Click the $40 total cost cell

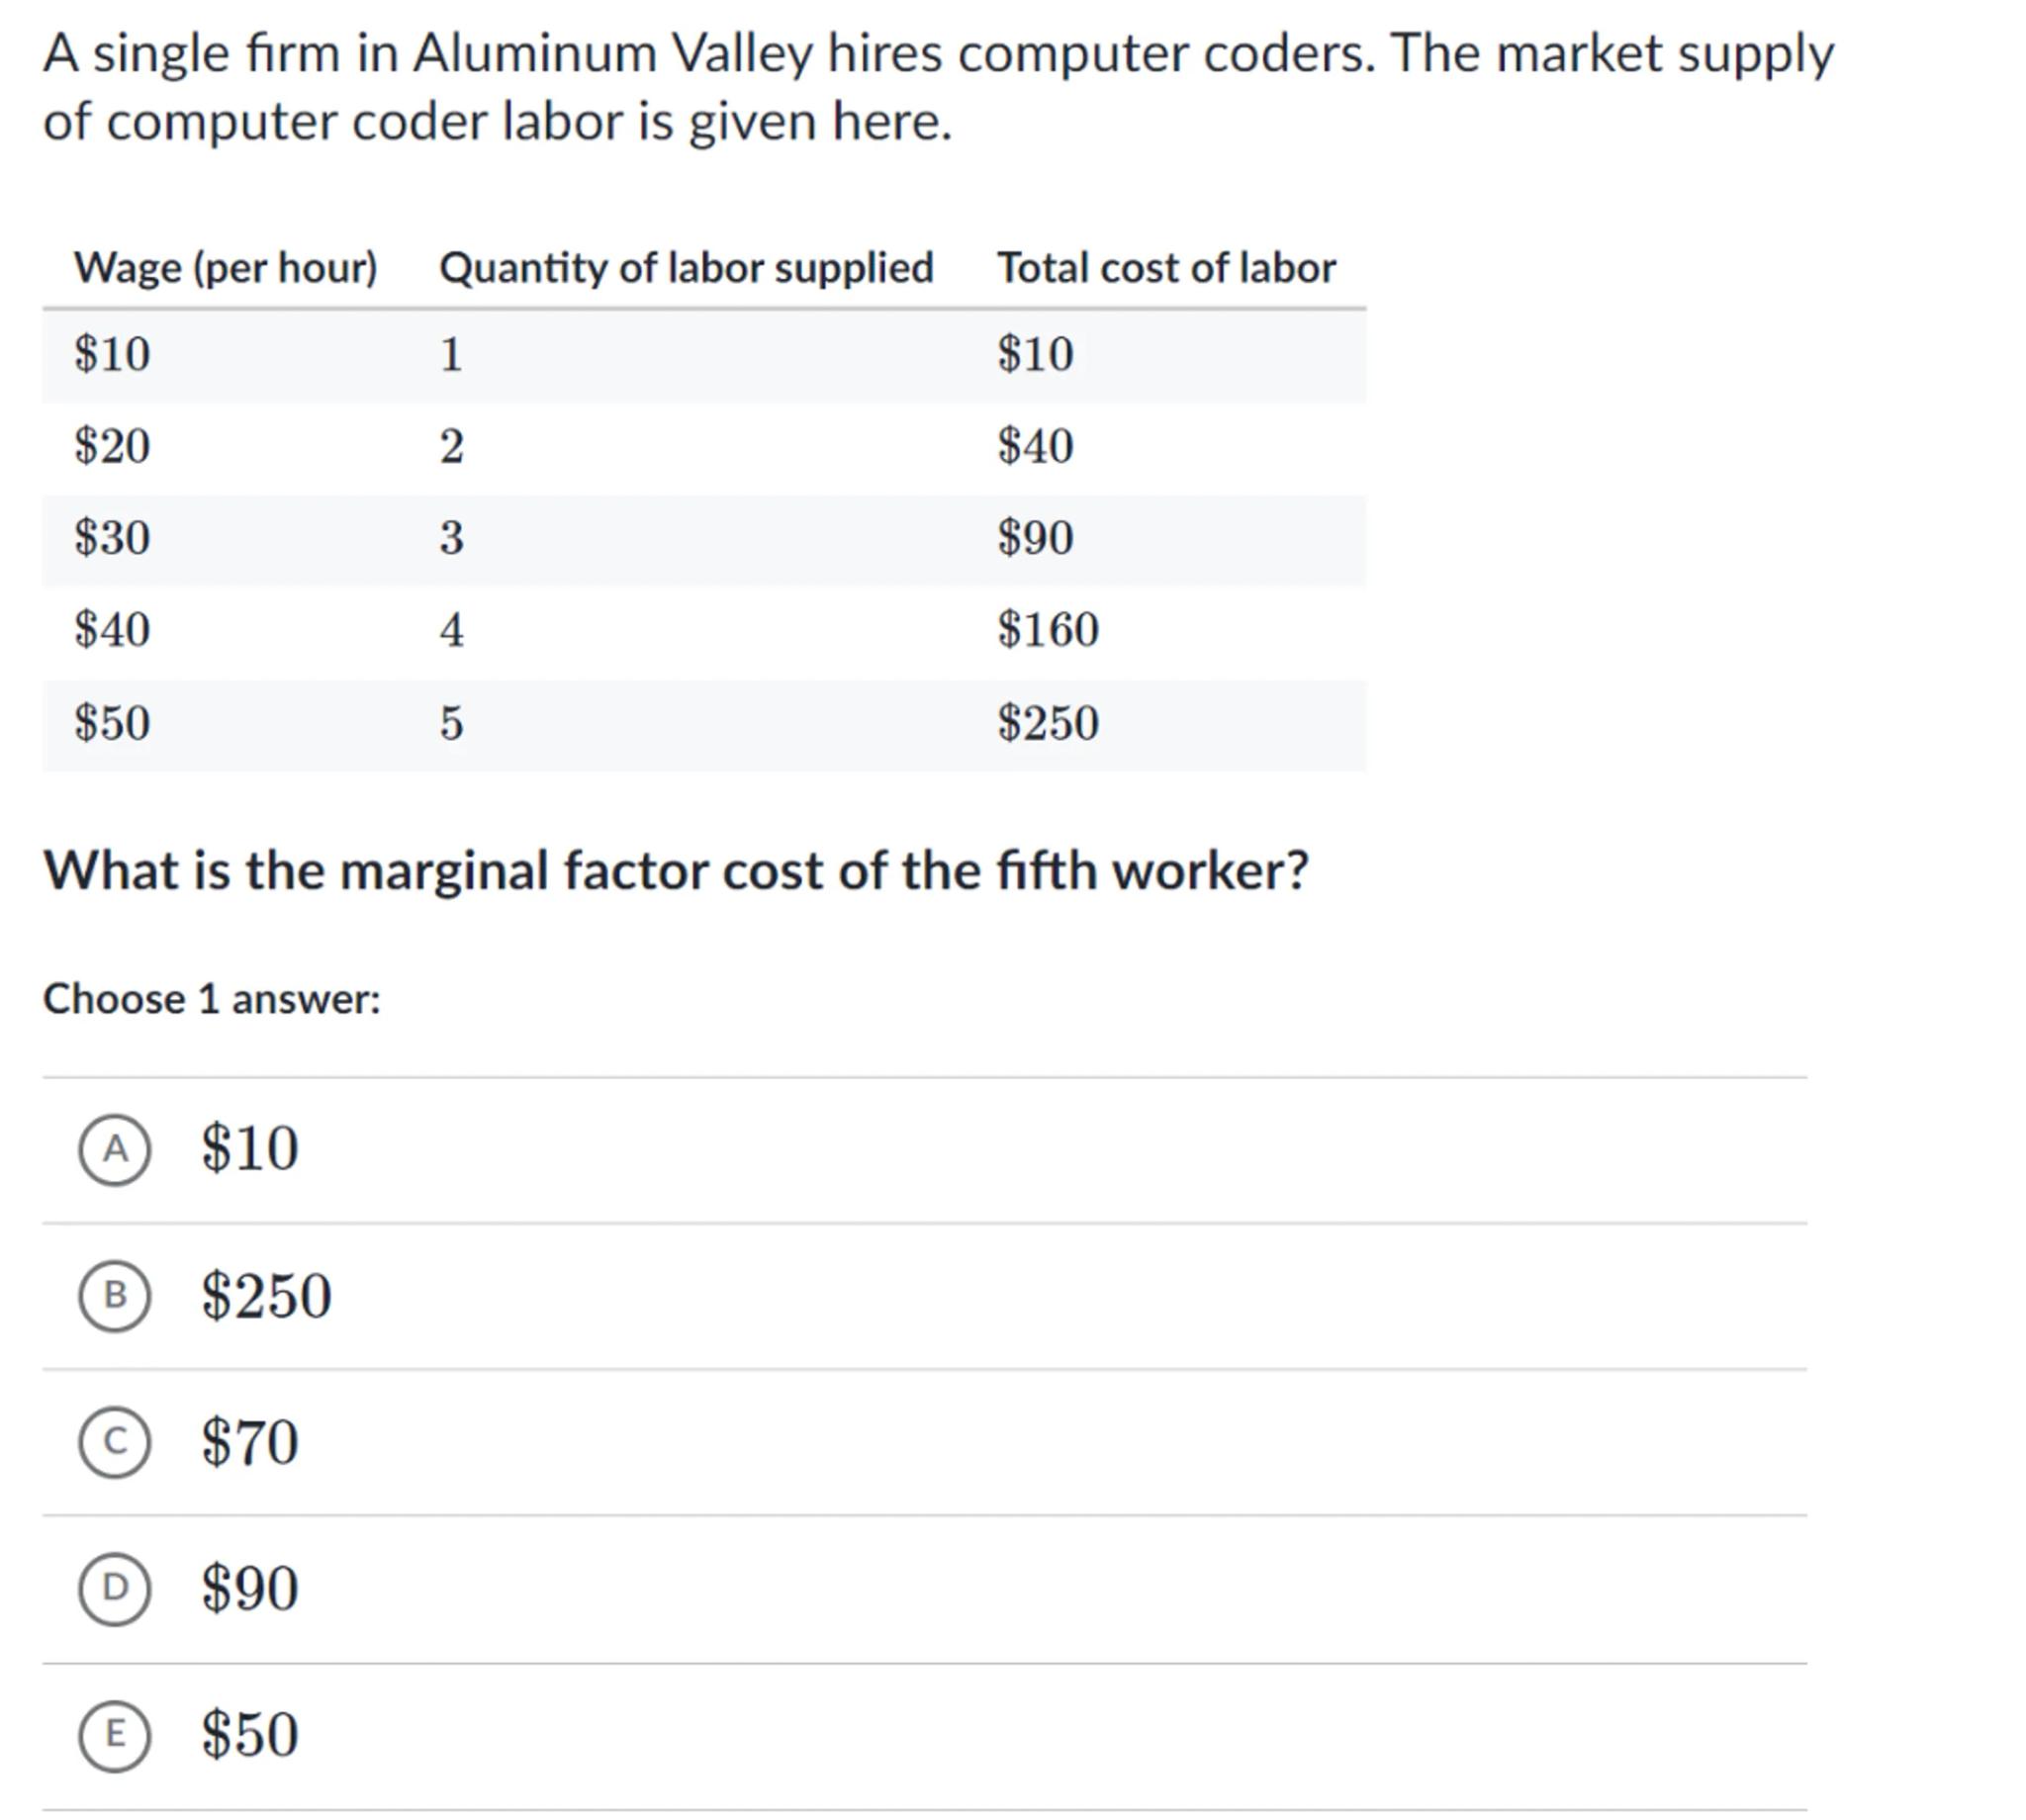1035,446
